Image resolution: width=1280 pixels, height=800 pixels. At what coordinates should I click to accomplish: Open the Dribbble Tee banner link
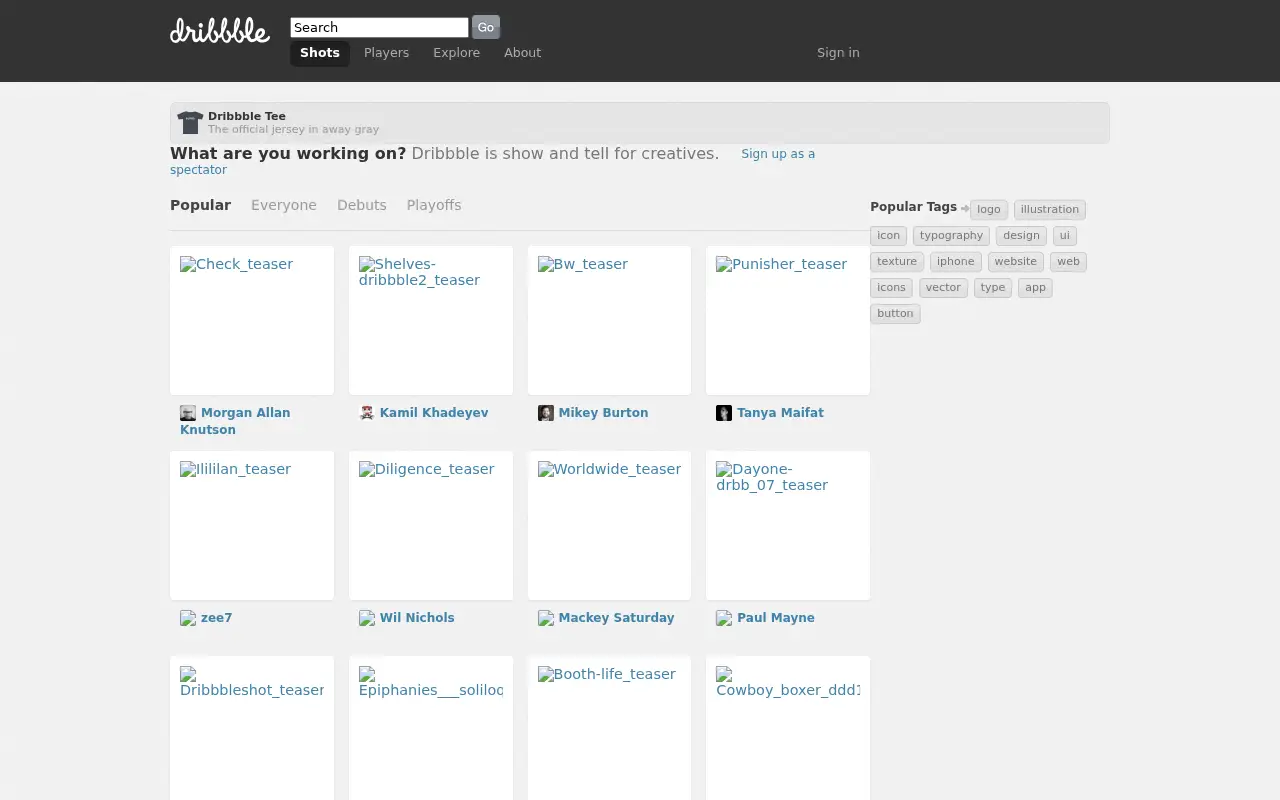640,123
